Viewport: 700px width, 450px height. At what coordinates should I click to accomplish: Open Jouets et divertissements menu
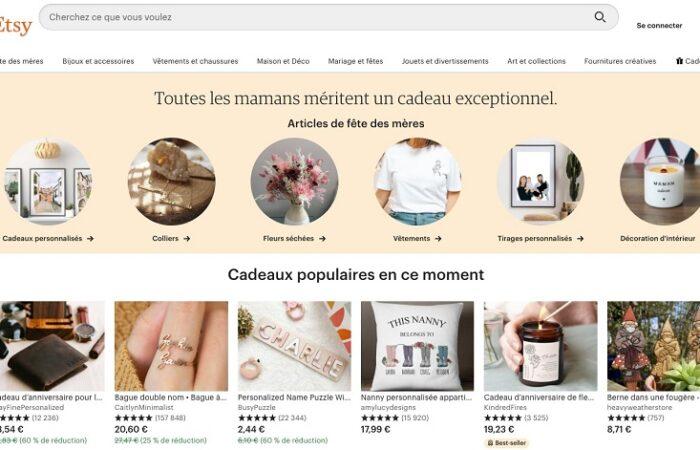point(445,61)
